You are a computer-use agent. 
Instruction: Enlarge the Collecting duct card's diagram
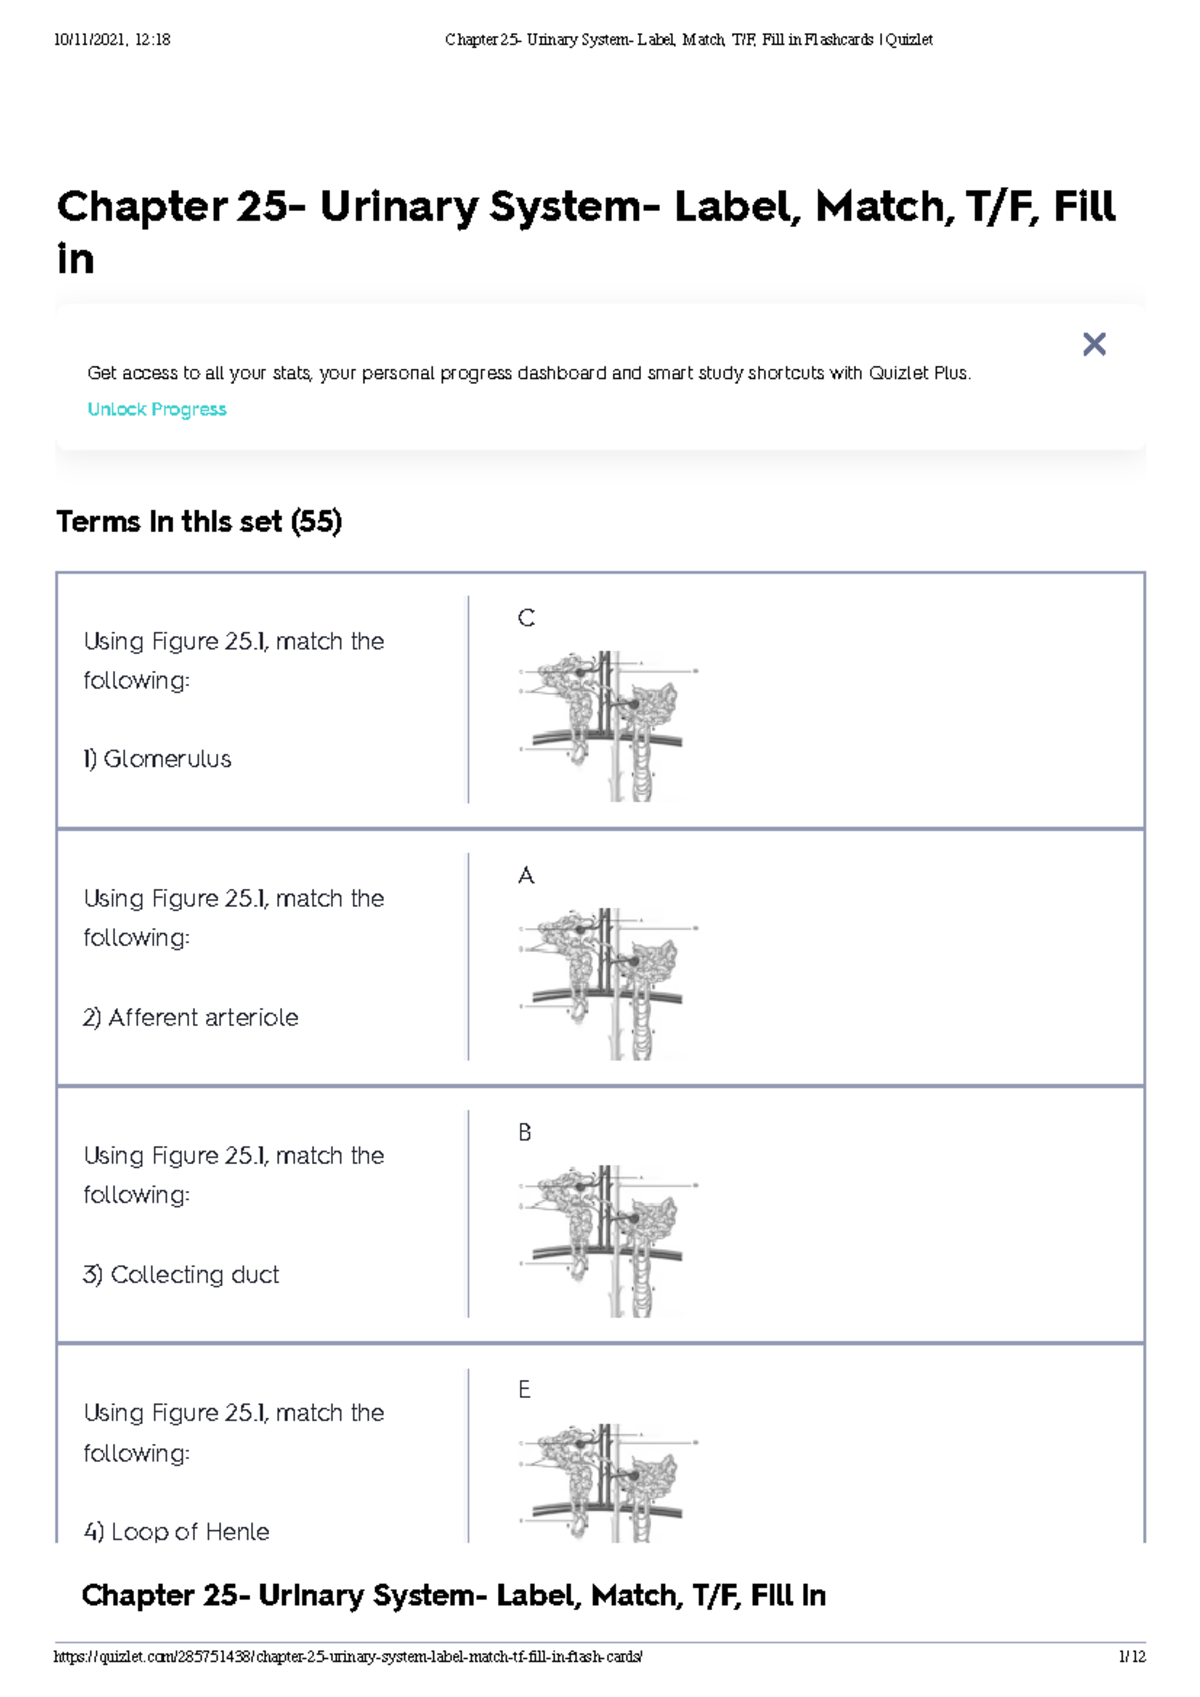607,1240
